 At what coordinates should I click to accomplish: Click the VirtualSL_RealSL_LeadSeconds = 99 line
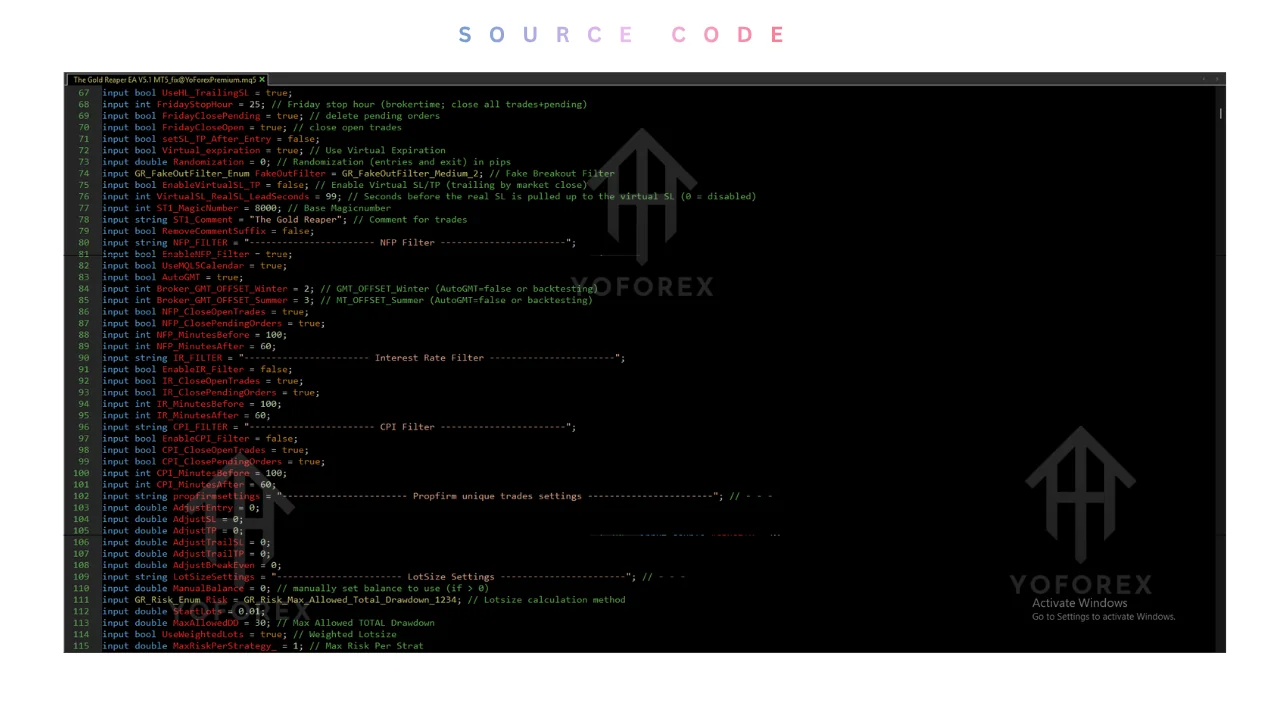pyautogui.click(x=429, y=196)
